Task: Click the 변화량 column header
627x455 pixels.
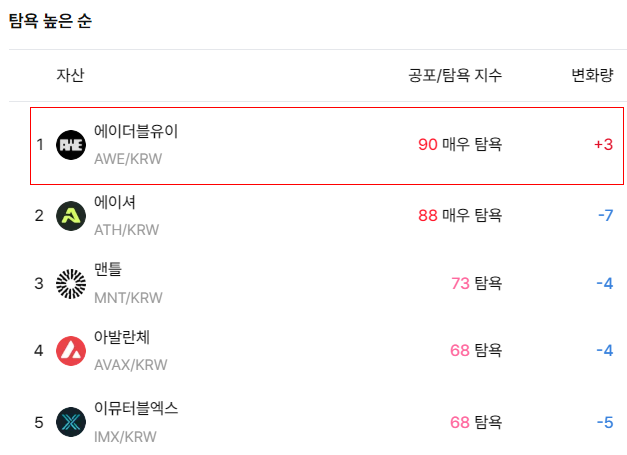Action: (592, 75)
